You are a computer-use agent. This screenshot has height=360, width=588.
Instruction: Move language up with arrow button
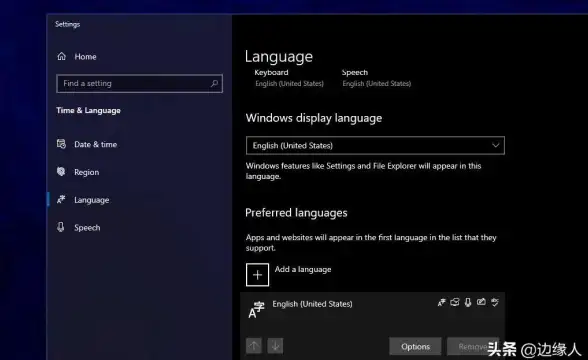point(254,346)
